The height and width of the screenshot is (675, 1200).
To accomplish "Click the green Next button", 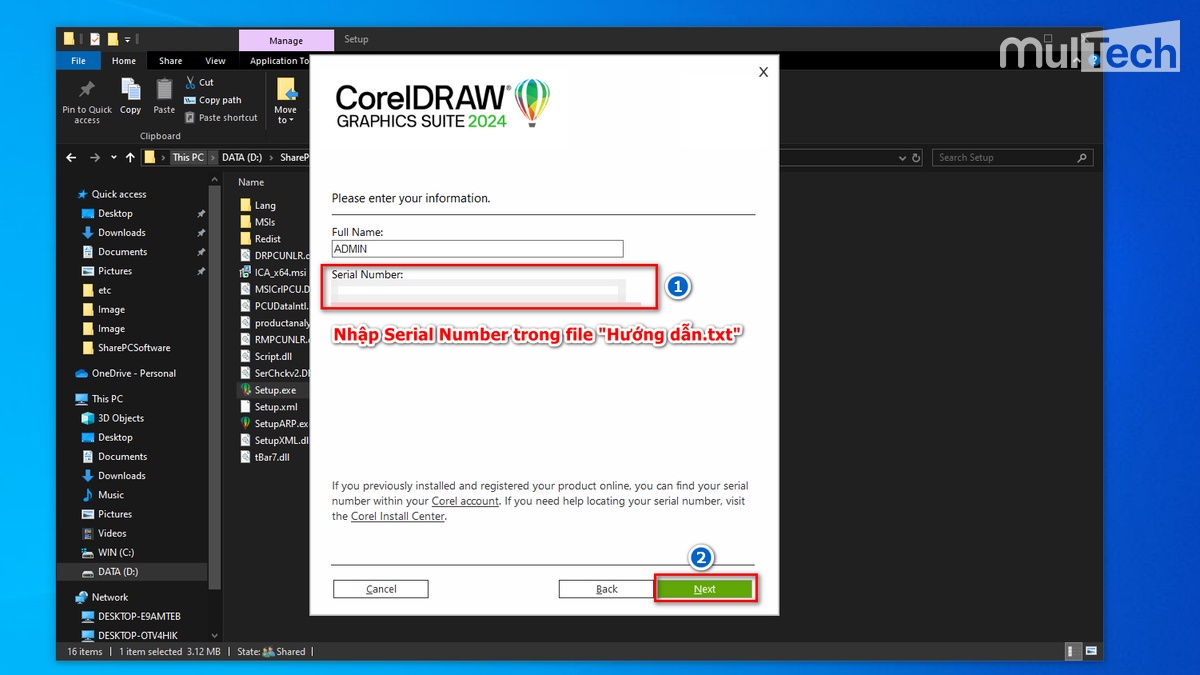I will pyautogui.click(x=705, y=588).
